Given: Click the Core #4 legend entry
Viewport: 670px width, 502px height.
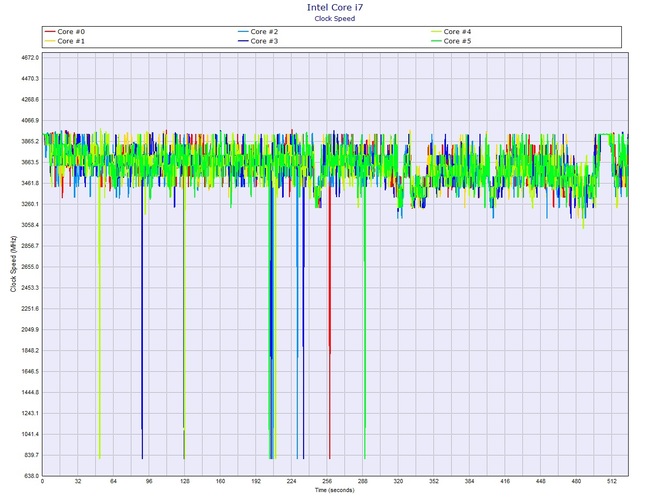Looking at the screenshot, I should [451, 32].
